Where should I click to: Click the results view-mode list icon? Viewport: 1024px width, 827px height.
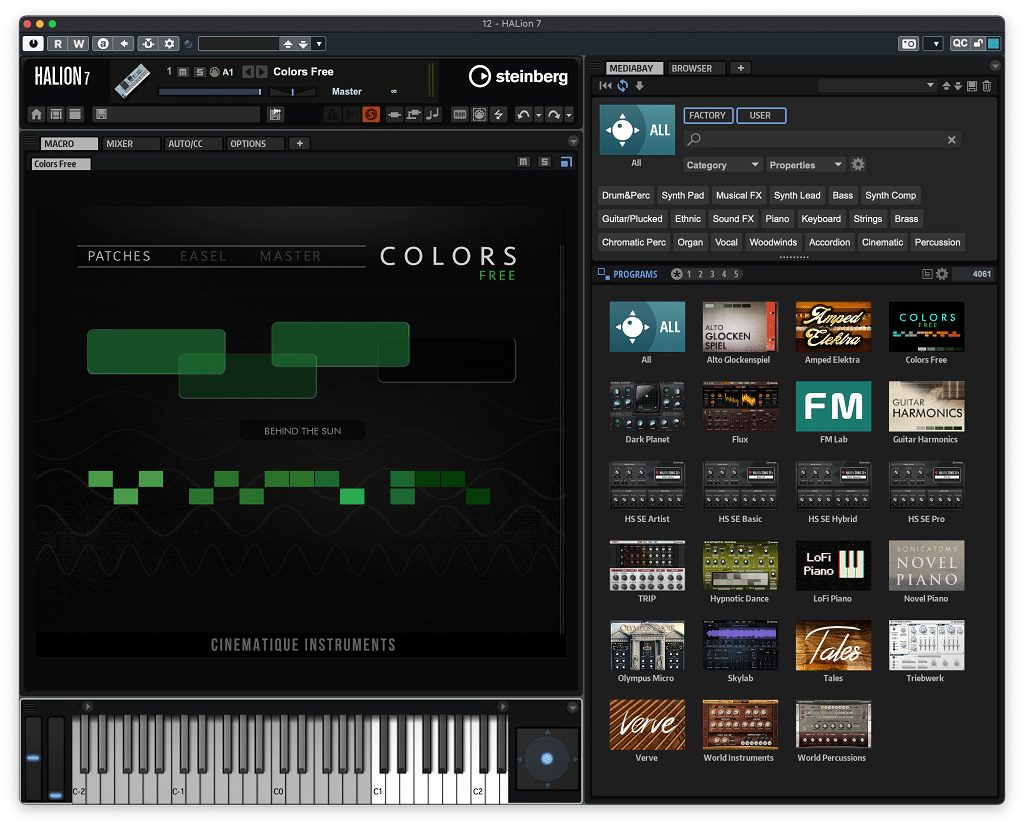click(x=927, y=274)
